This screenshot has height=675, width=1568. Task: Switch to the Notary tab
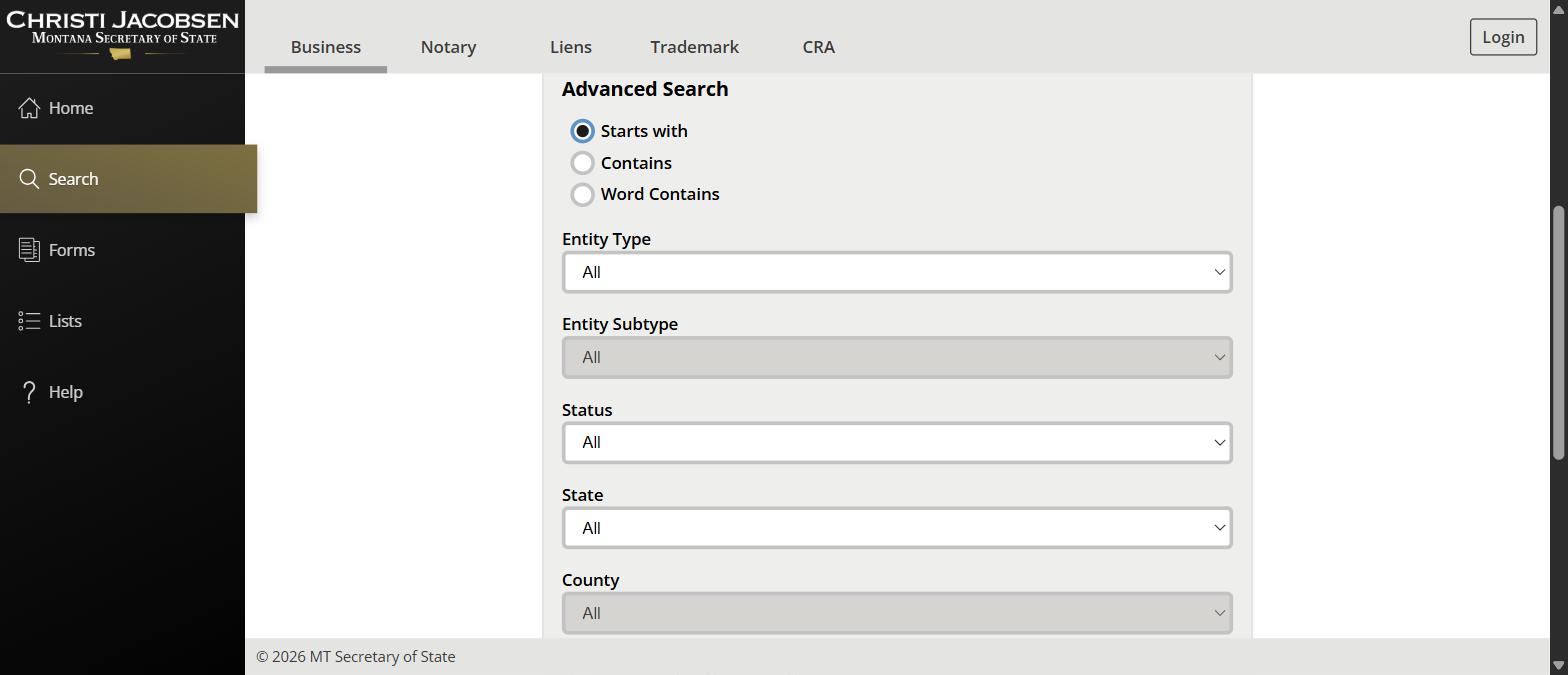click(x=448, y=47)
